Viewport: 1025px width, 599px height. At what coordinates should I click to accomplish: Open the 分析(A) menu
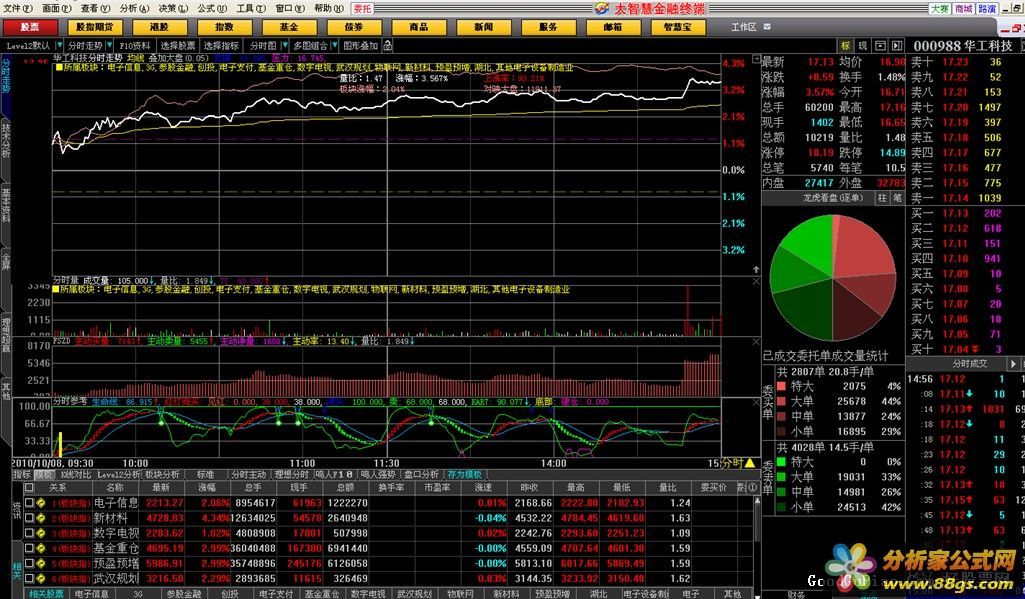pos(134,9)
